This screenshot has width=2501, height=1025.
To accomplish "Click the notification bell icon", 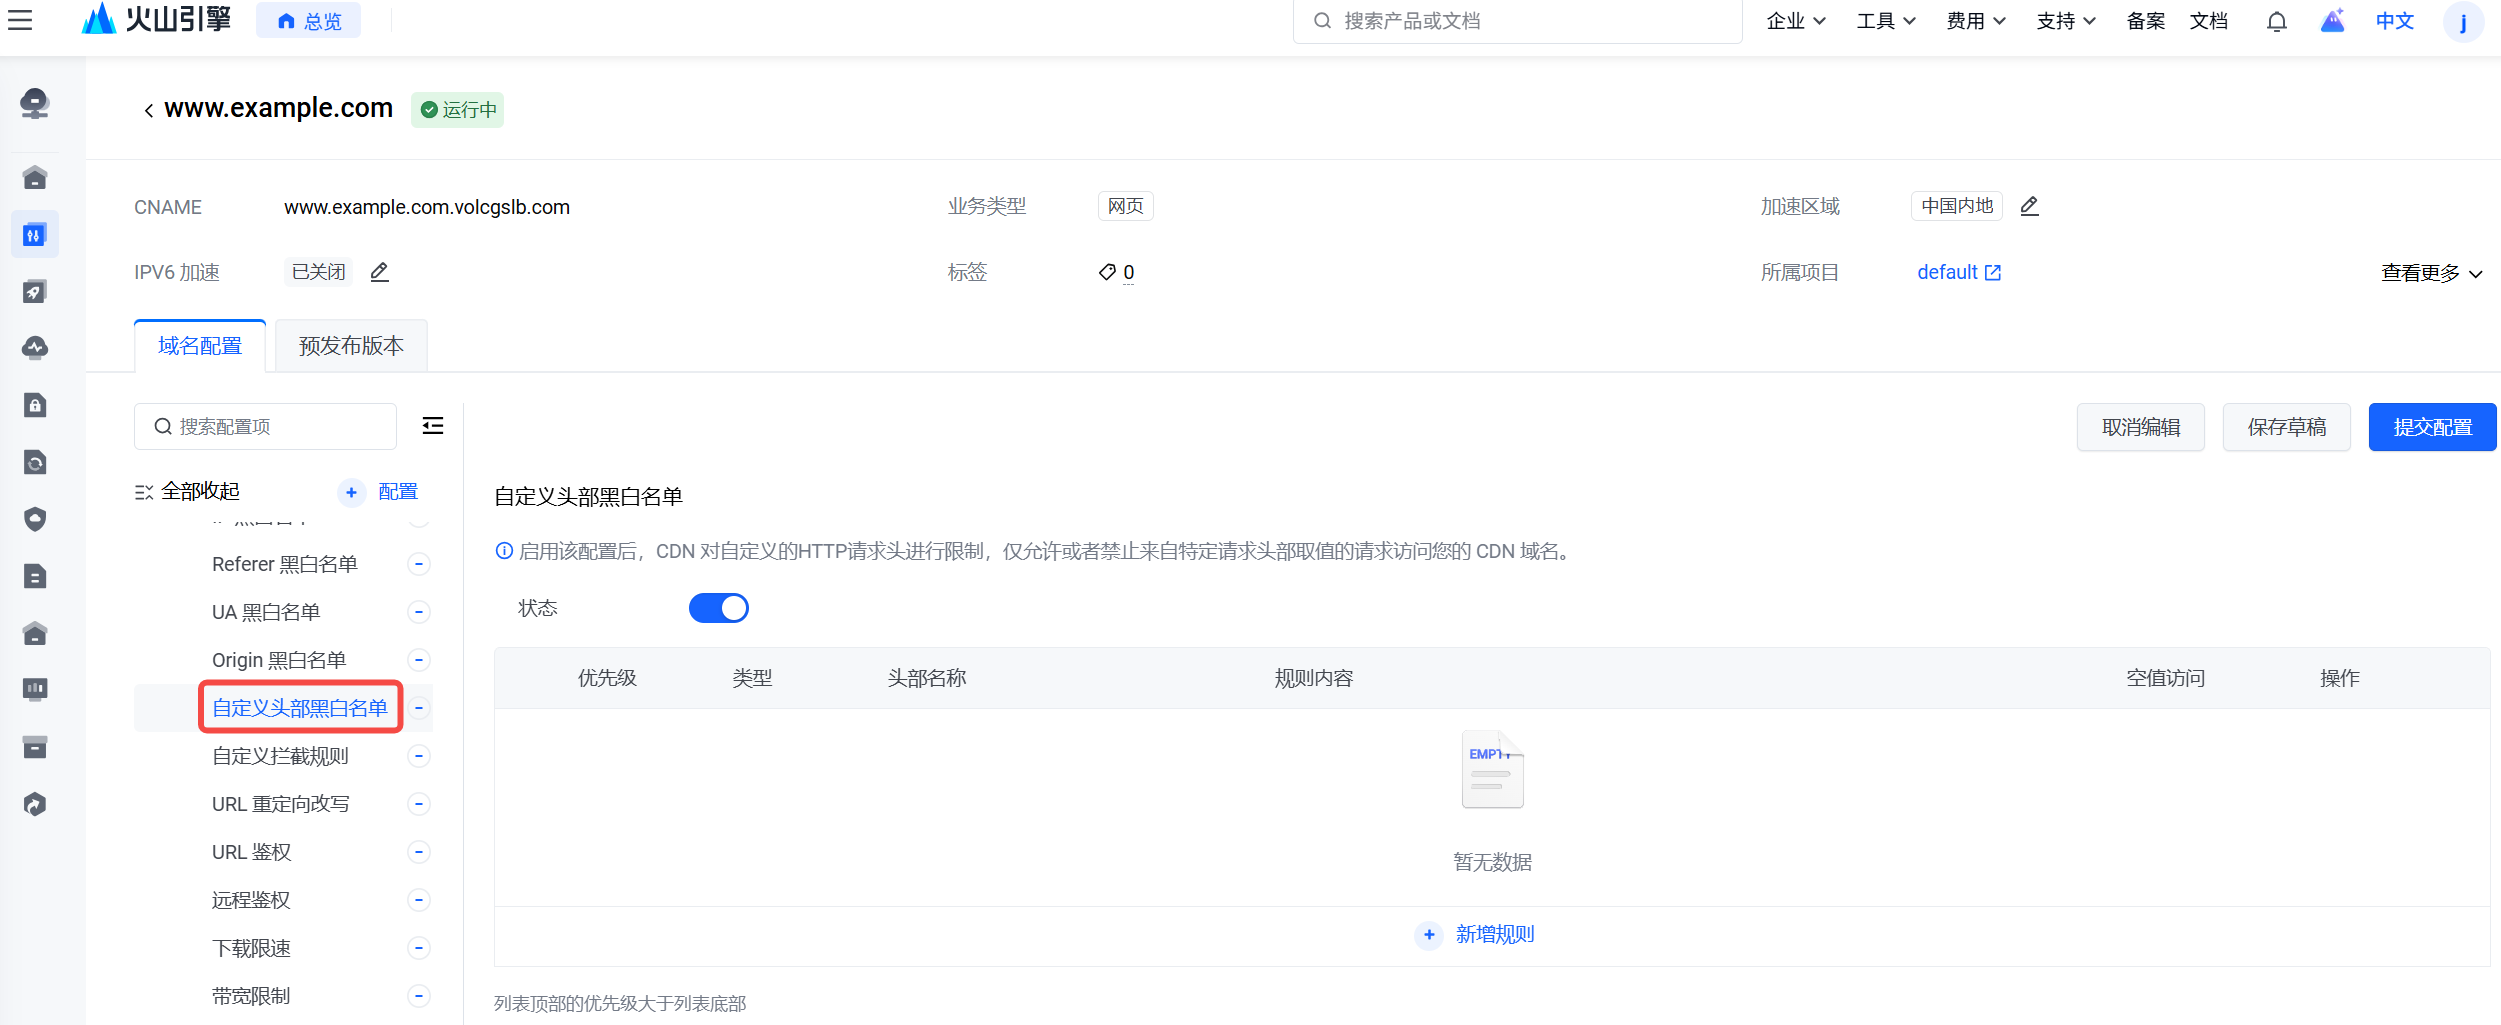I will pyautogui.click(x=2276, y=21).
